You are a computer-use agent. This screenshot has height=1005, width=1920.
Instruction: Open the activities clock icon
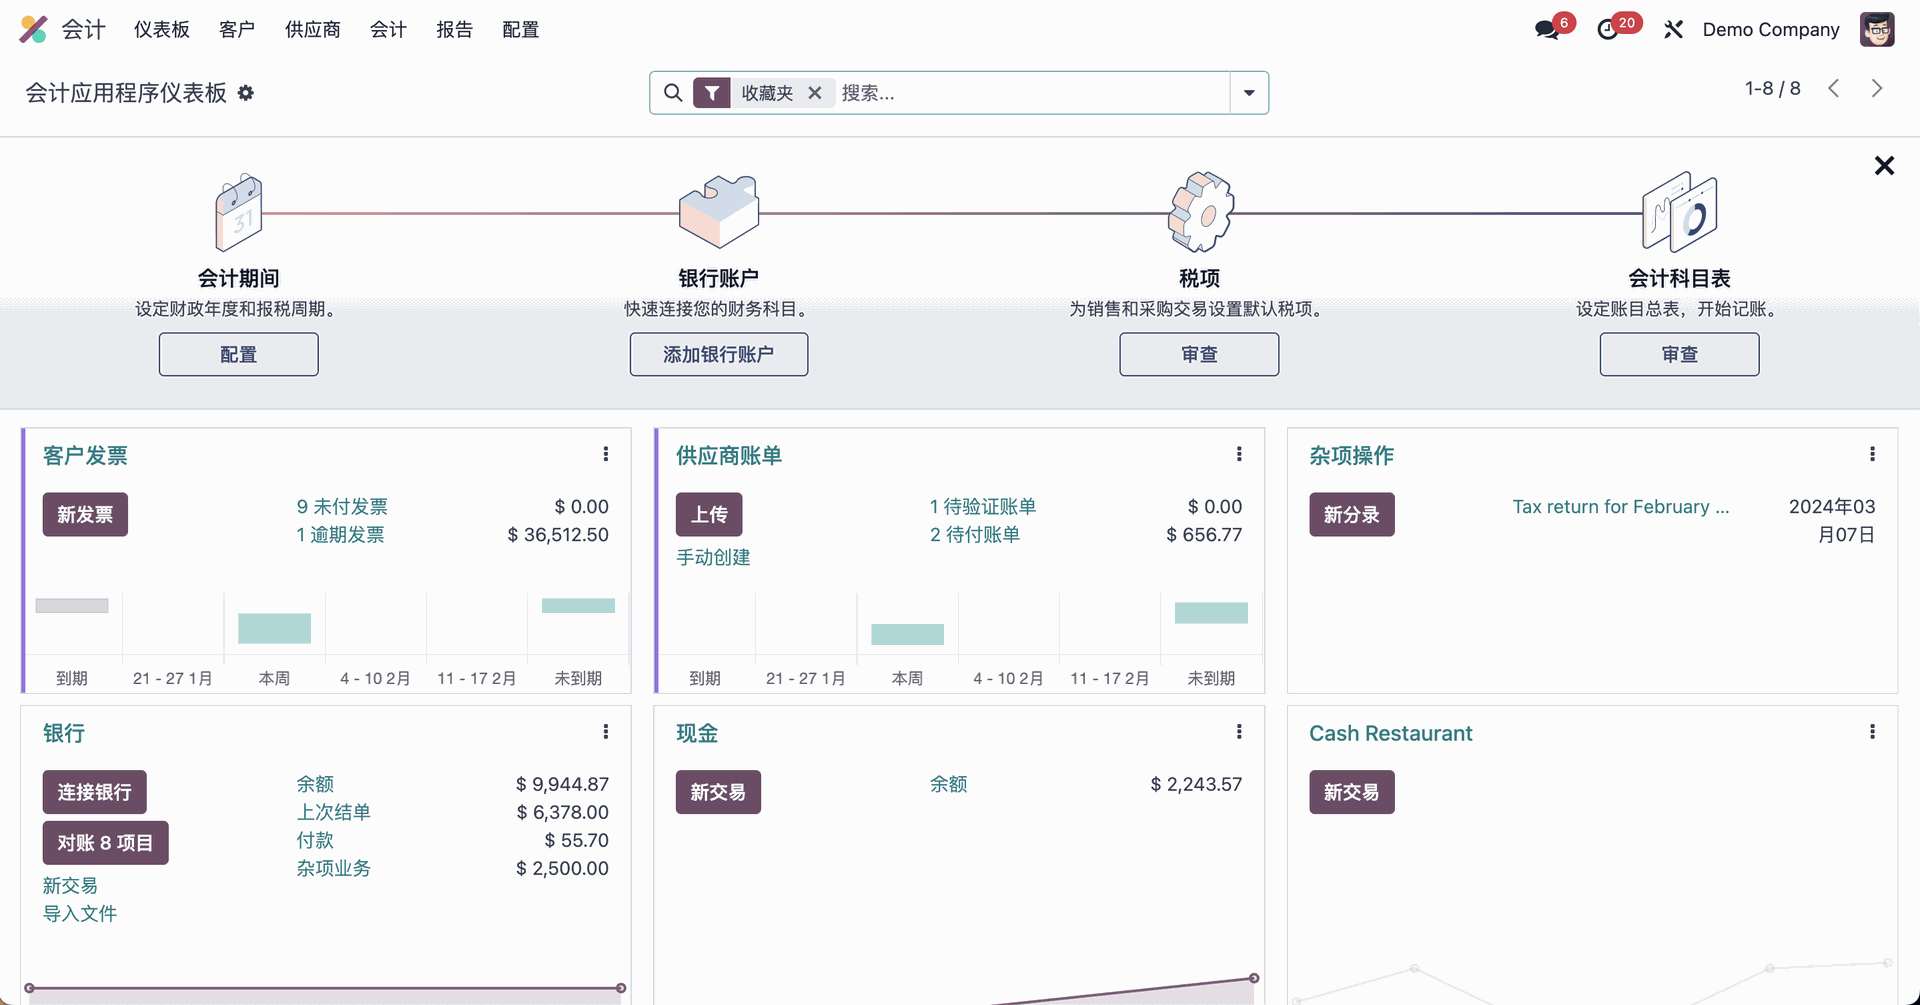click(x=1608, y=30)
